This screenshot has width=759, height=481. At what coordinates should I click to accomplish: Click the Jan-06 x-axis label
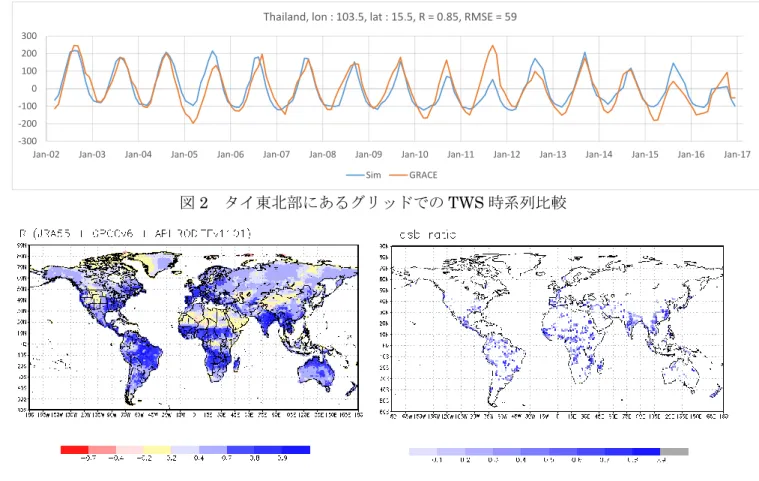click(x=230, y=154)
